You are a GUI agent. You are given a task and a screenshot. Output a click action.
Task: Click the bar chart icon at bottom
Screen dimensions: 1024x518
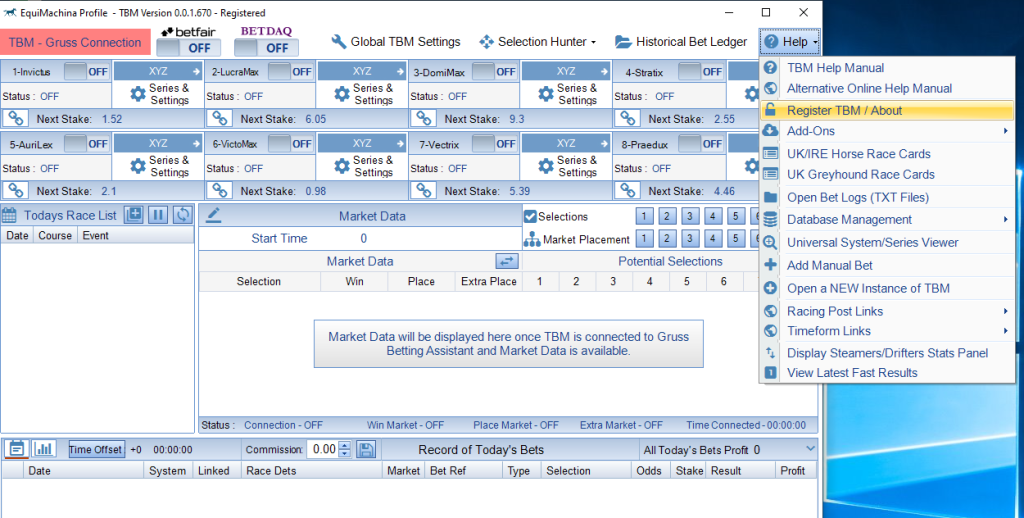(x=44, y=449)
